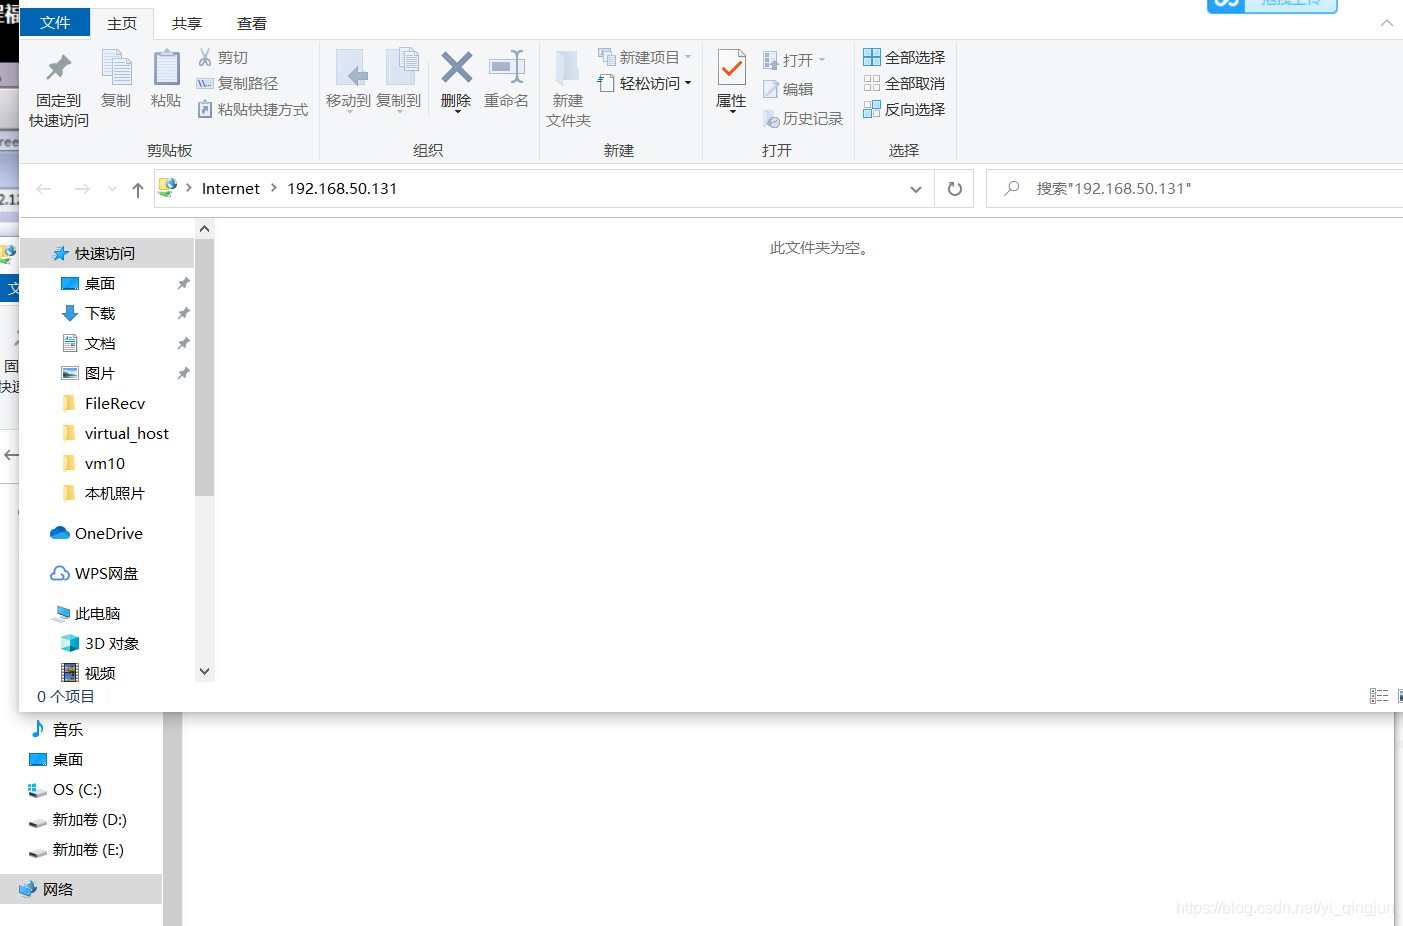Screen dimensions: 1403x926
Task: Switch to details view icon in status bar
Action: coord(1379,696)
